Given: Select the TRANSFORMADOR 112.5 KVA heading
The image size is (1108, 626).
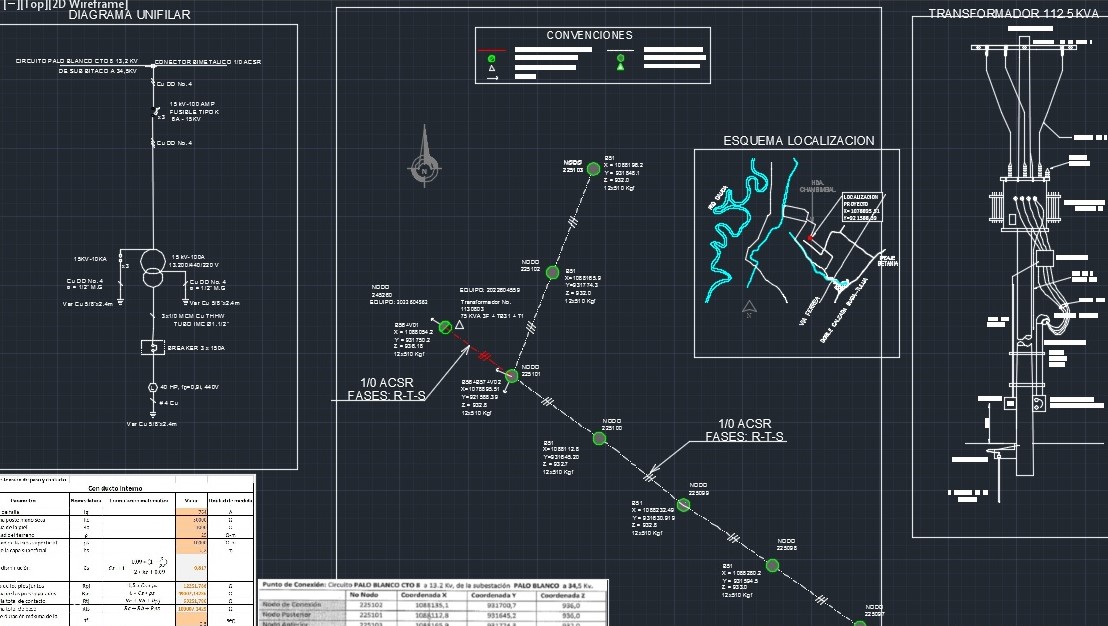Looking at the screenshot, I should 1010,14.
